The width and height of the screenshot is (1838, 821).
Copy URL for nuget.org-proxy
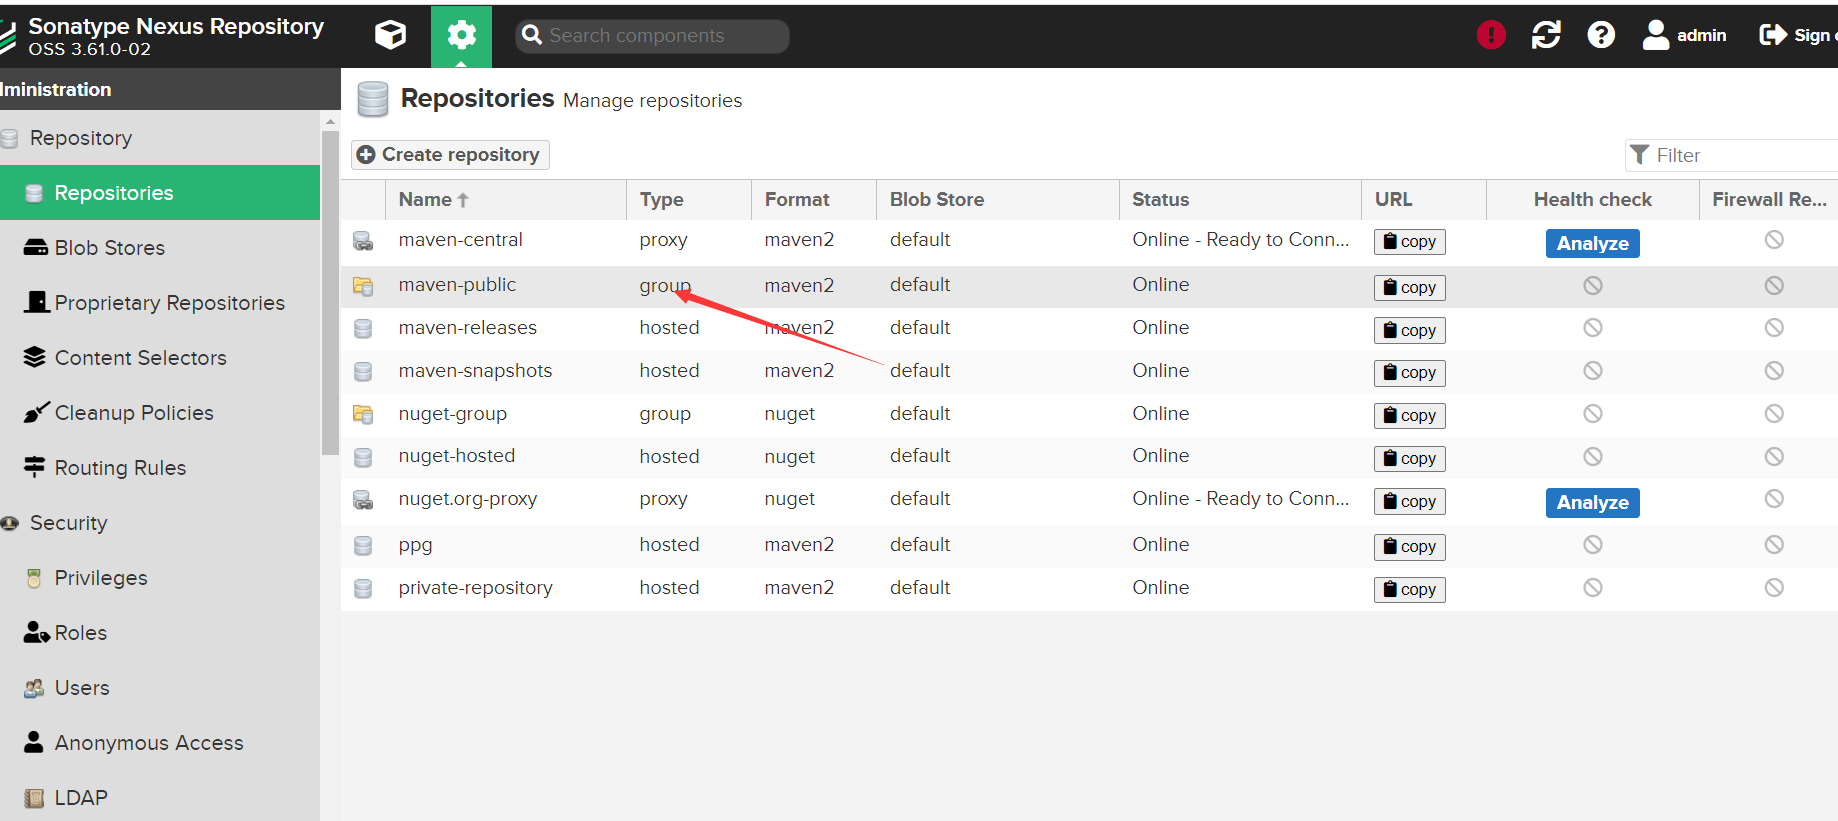(1409, 502)
